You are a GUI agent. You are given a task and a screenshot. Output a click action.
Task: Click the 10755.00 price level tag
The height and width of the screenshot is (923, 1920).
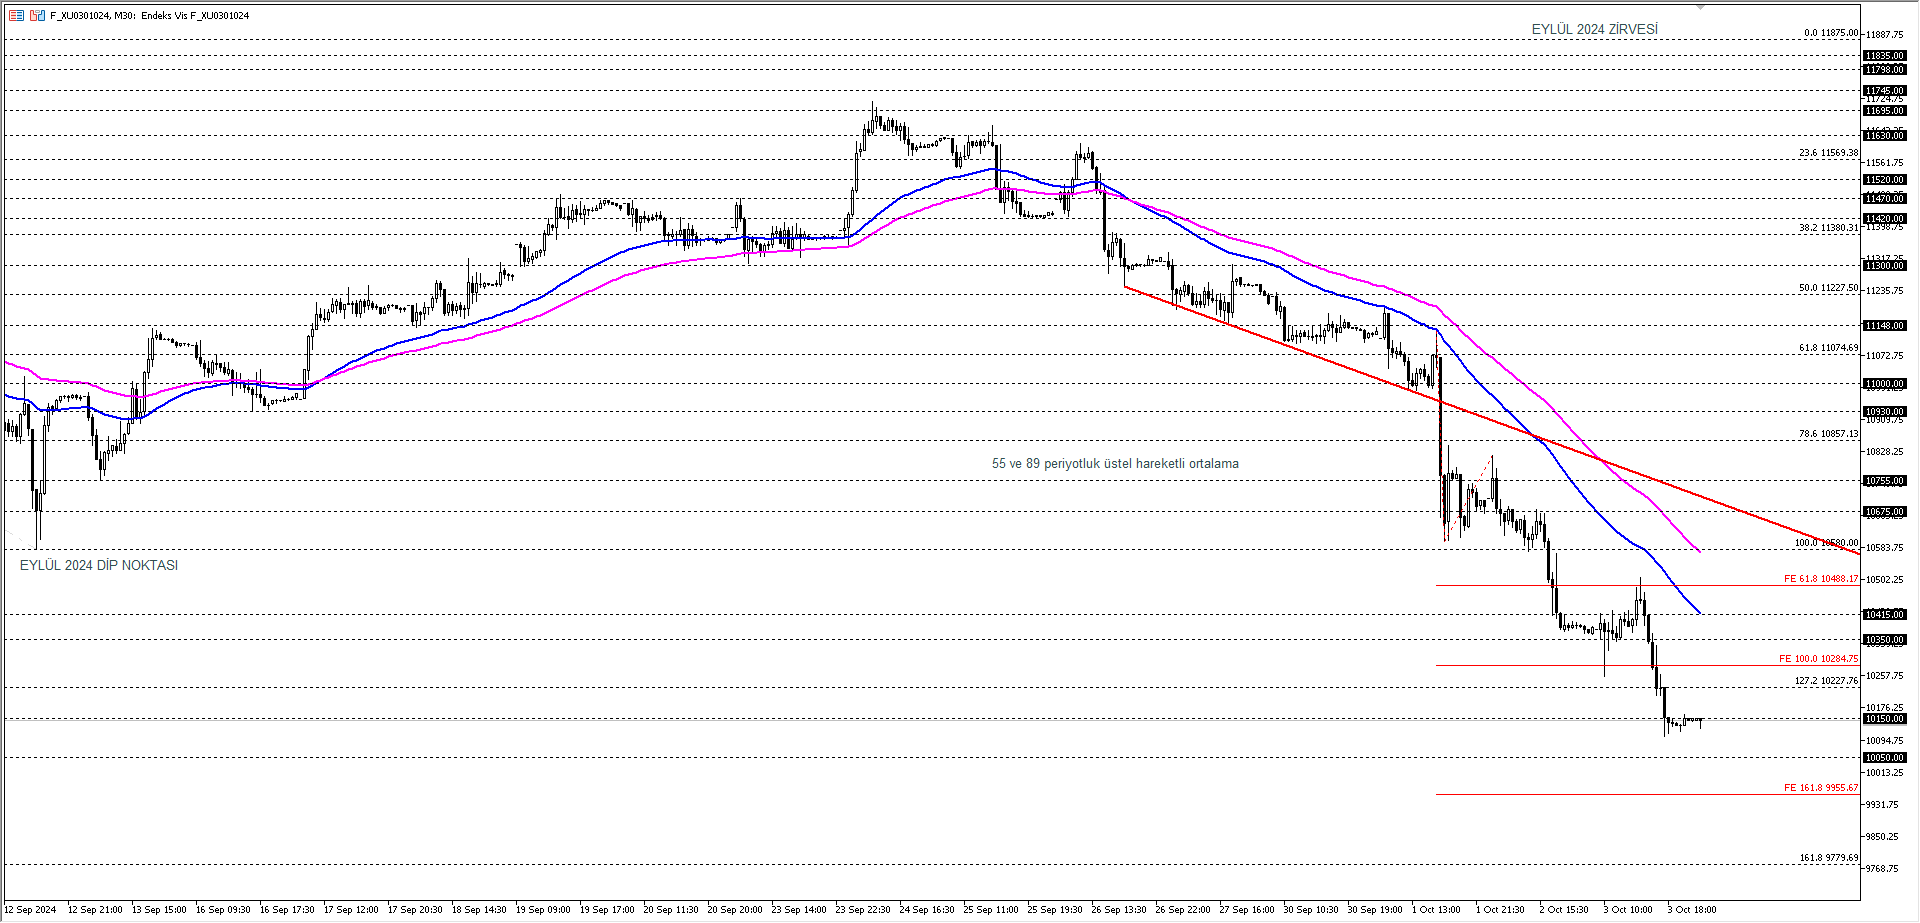click(x=1884, y=481)
